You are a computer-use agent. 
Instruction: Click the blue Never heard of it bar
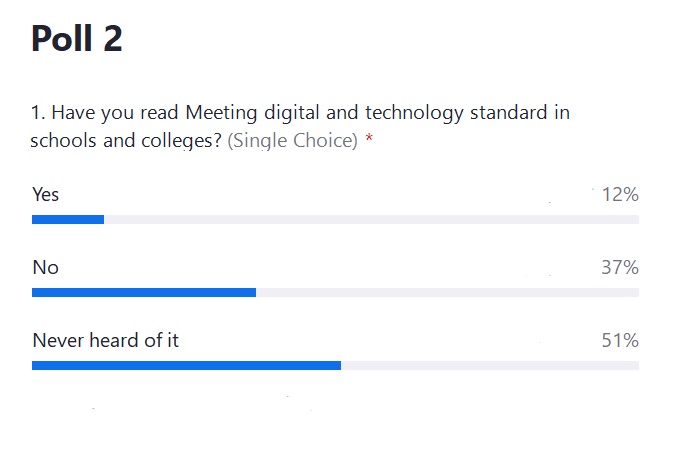coord(186,366)
